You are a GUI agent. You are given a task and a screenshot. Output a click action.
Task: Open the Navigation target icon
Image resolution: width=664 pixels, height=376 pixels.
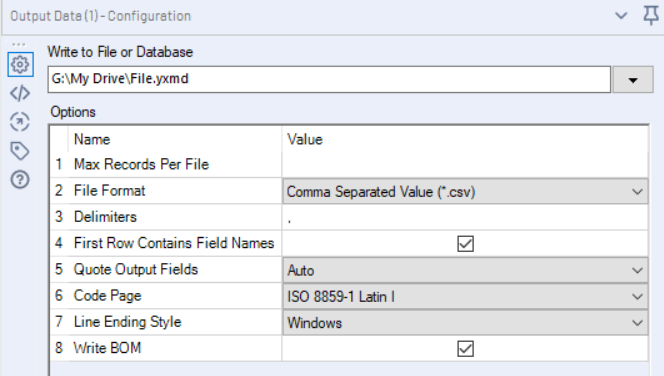(20, 122)
